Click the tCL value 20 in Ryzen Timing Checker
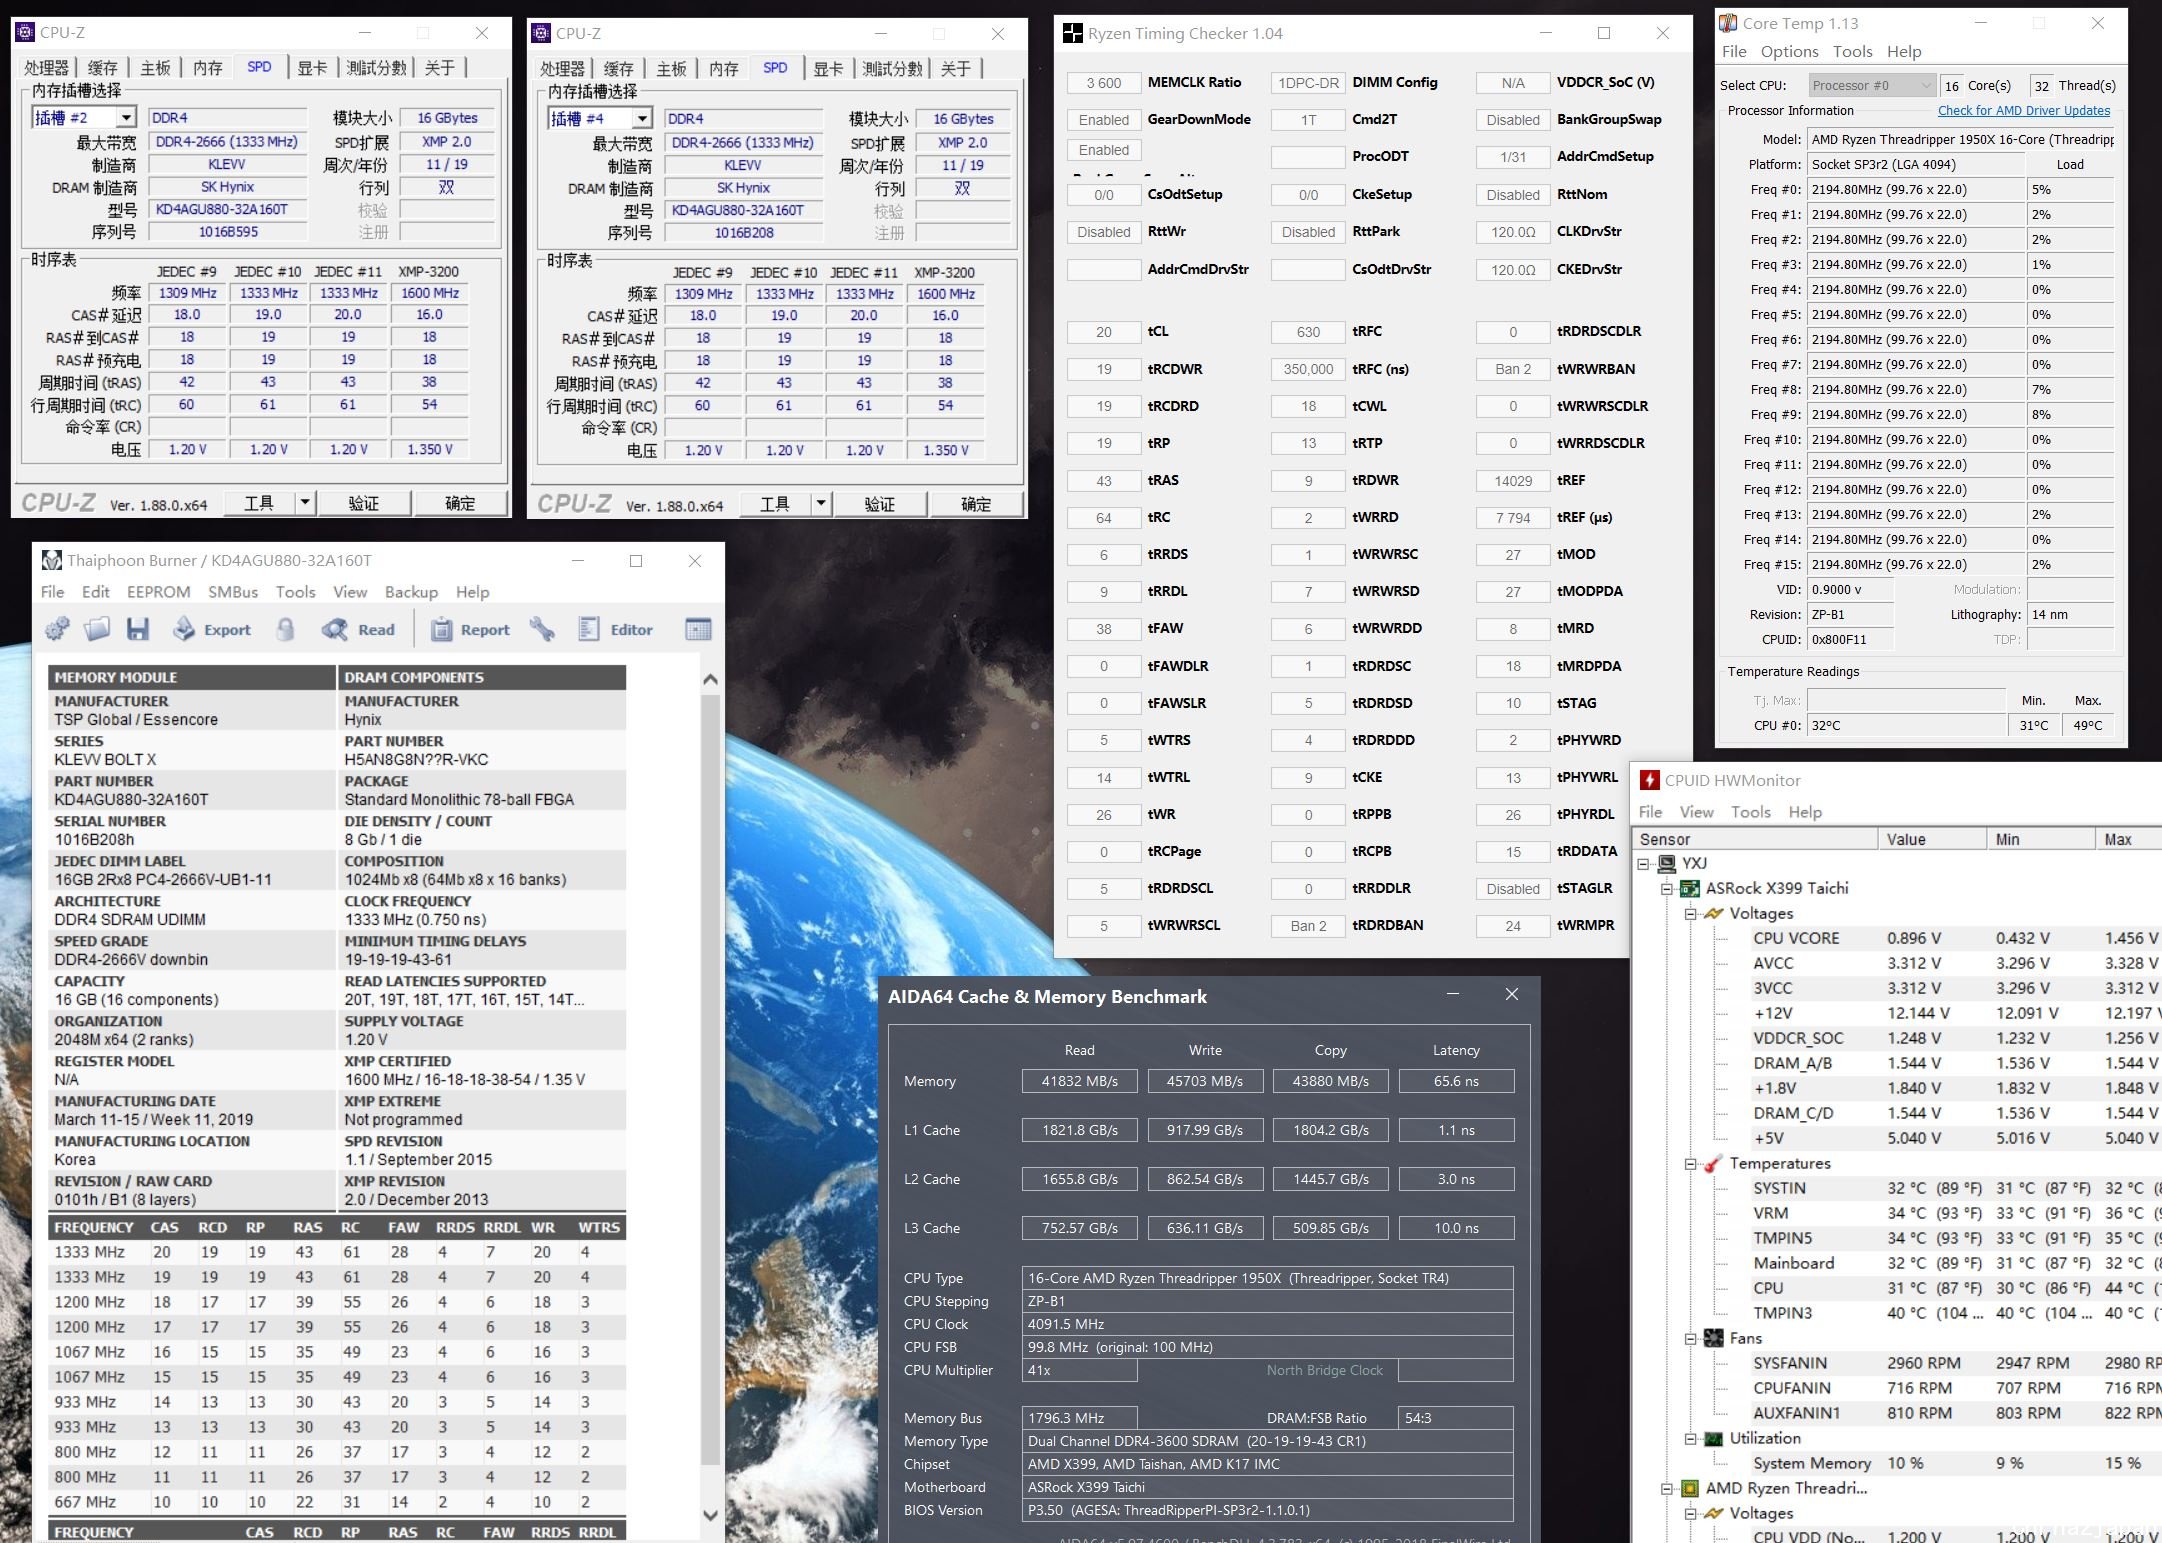The image size is (2162, 1543). (x=1103, y=331)
